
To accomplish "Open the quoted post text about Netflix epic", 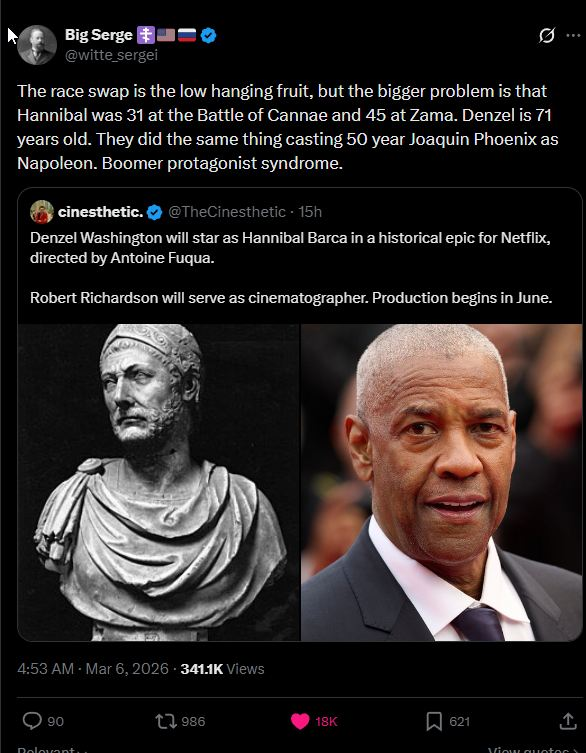I will pos(291,268).
